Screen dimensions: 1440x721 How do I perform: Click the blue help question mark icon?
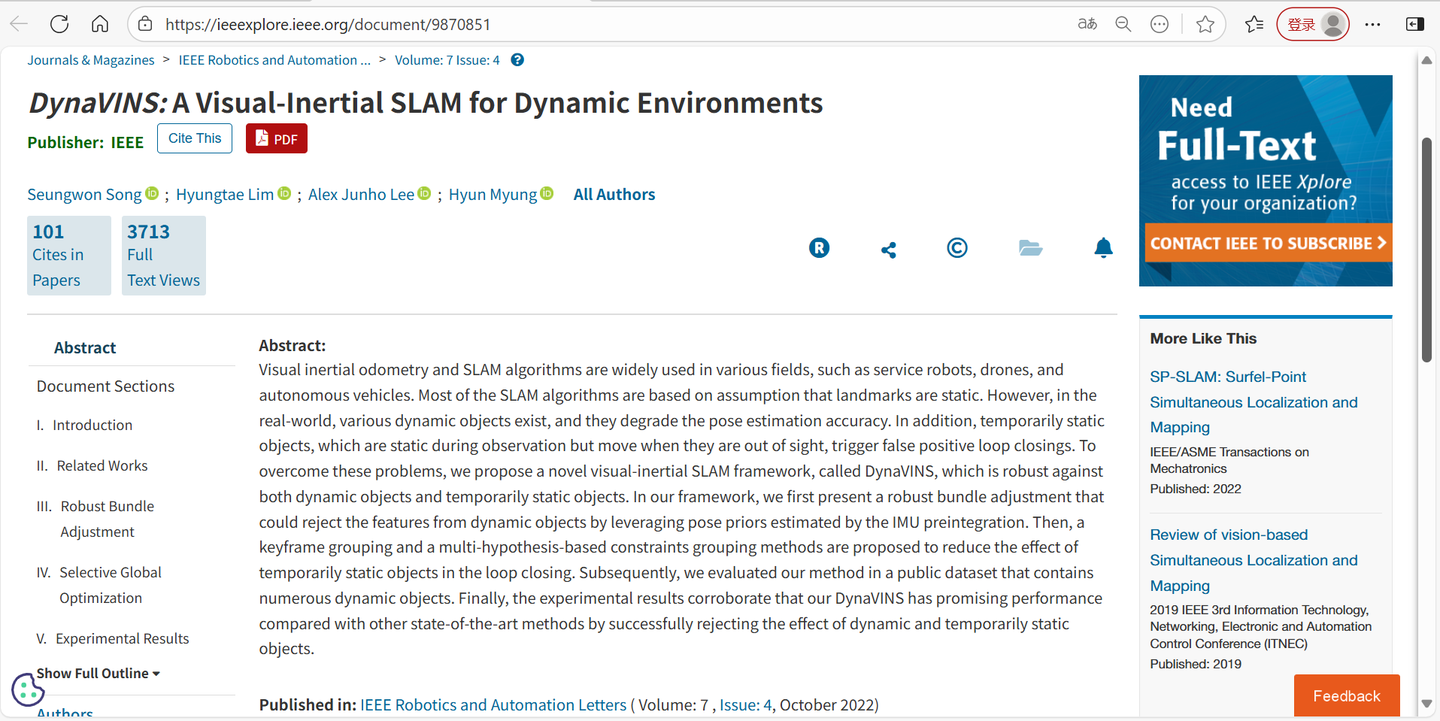click(517, 60)
